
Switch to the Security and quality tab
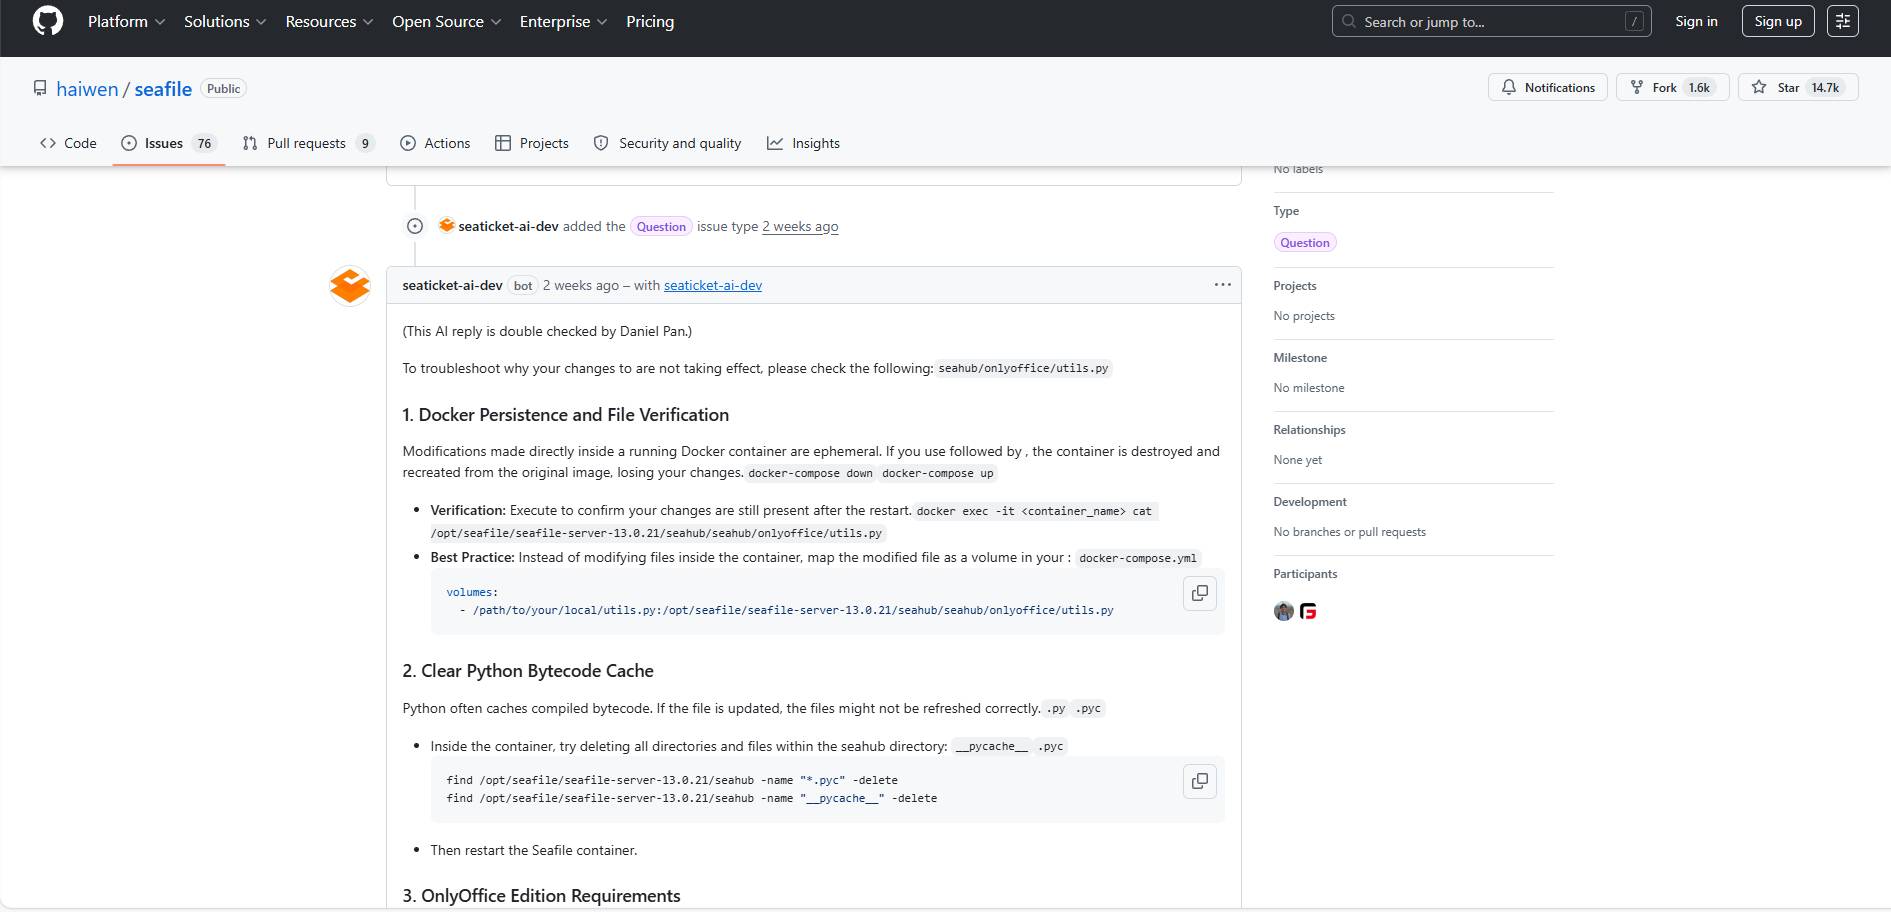(x=667, y=143)
